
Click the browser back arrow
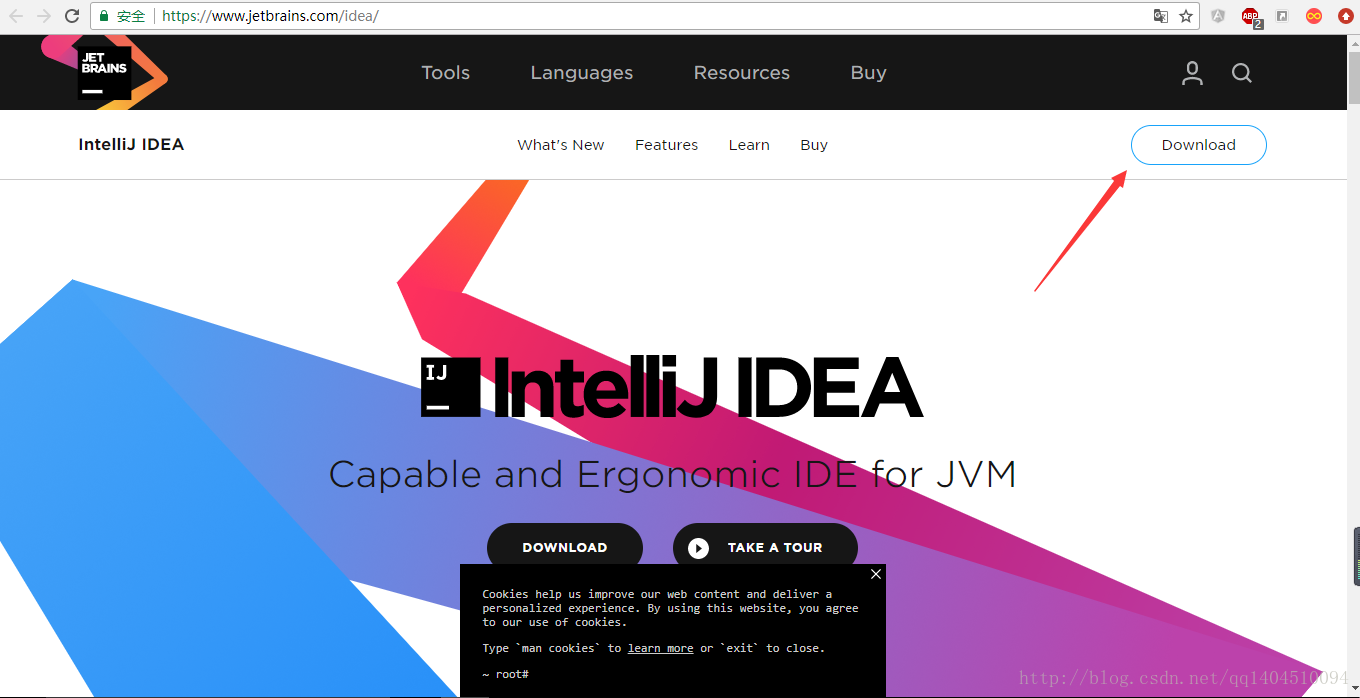pos(16,16)
